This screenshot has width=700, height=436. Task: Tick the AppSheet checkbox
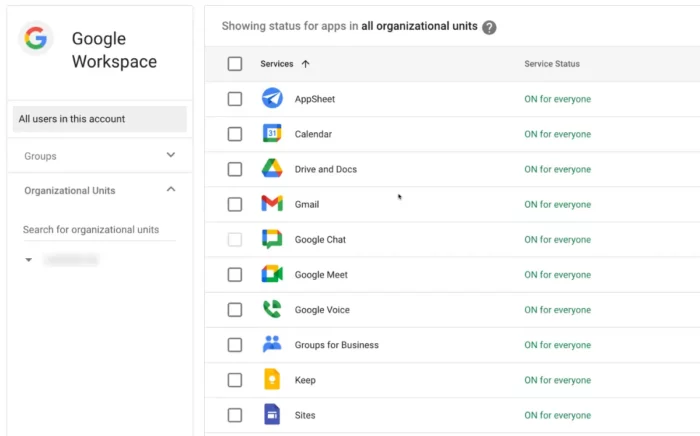(x=235, y=99)
